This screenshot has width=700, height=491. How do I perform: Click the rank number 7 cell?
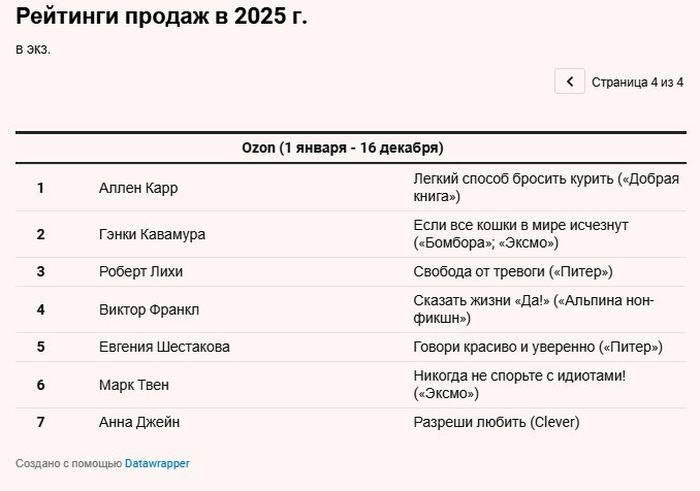click(41, 422)
